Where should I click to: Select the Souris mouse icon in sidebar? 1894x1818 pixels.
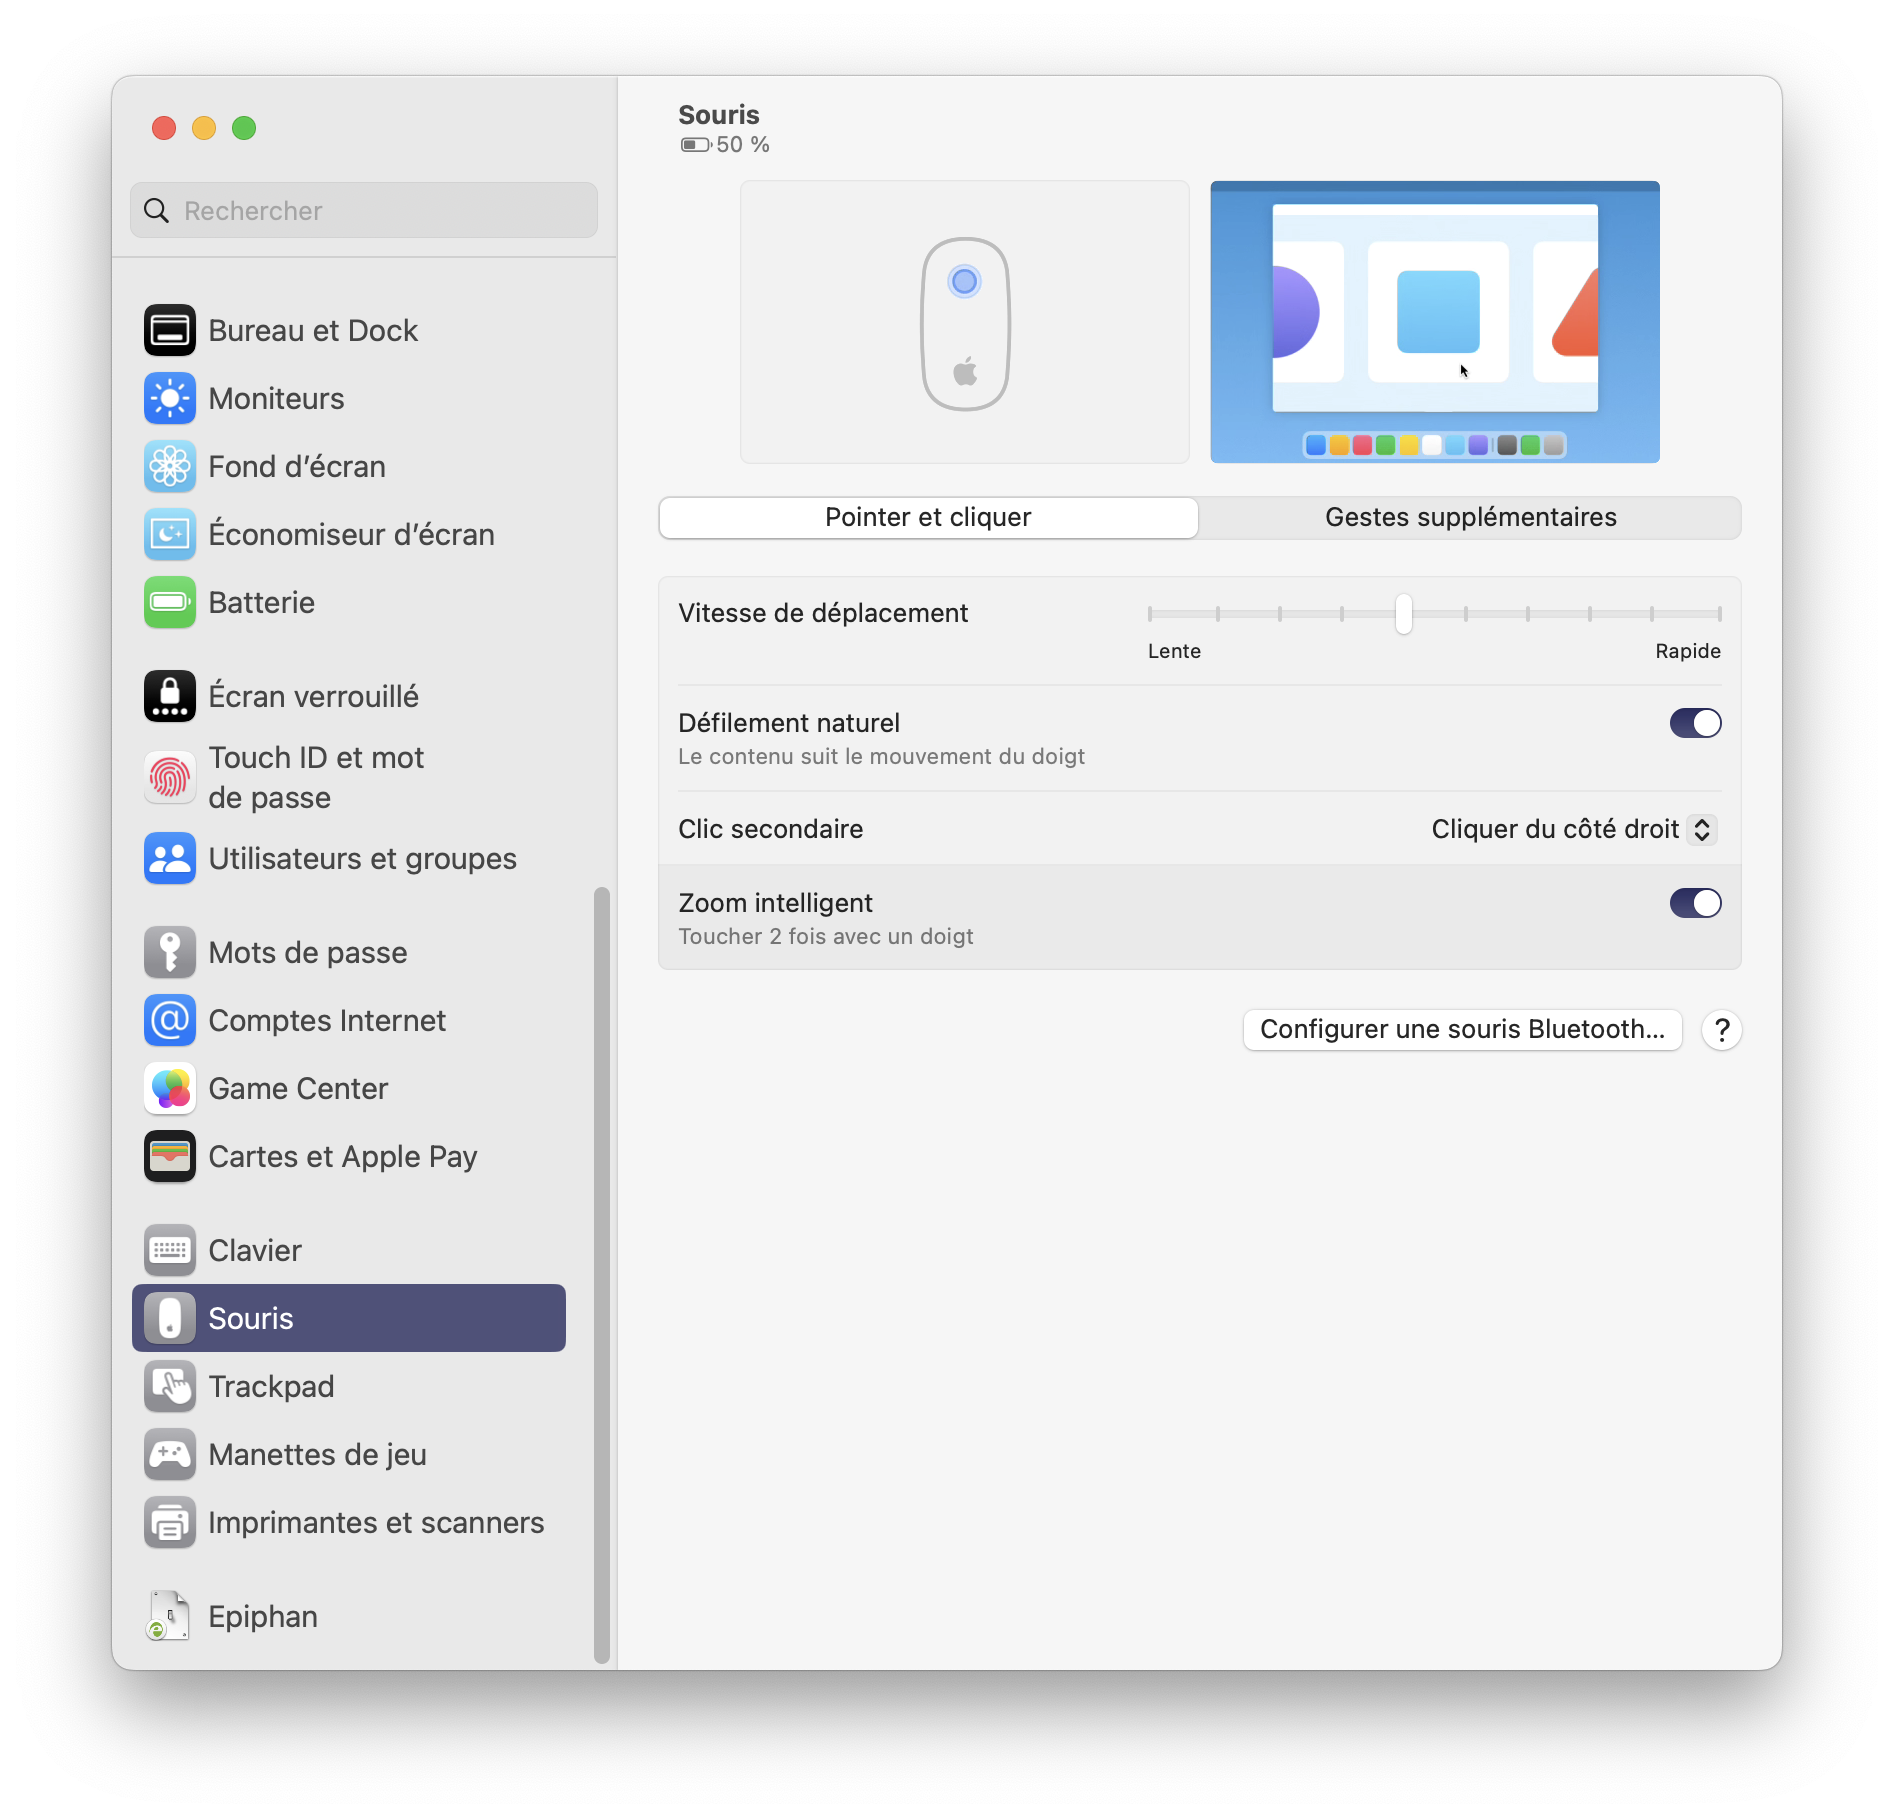coord(170,1319)
